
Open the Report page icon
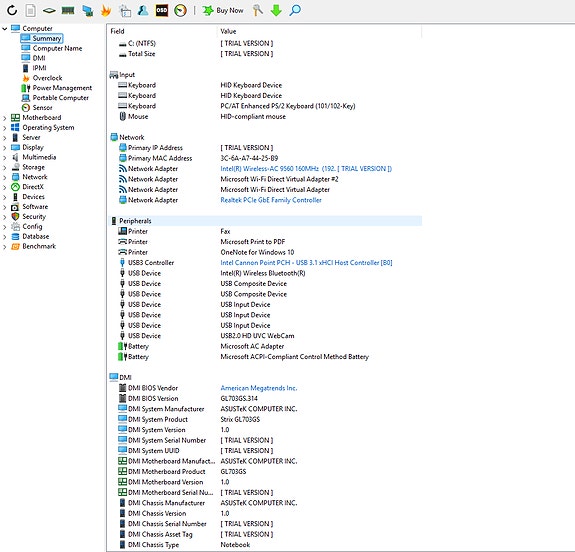(30, 10)
